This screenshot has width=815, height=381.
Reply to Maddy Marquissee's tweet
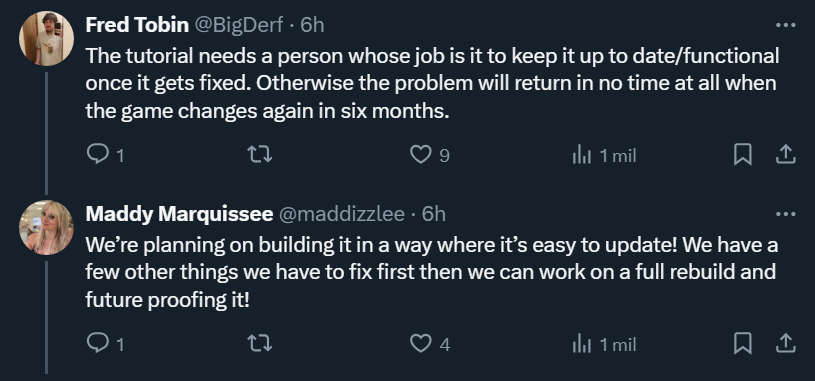(97, 344)
